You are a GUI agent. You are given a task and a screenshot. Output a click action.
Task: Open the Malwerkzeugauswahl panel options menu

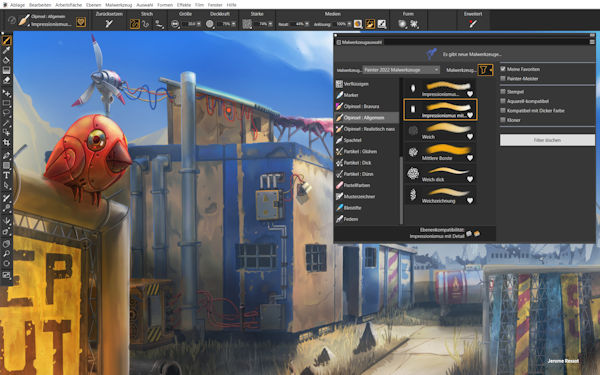592,42
